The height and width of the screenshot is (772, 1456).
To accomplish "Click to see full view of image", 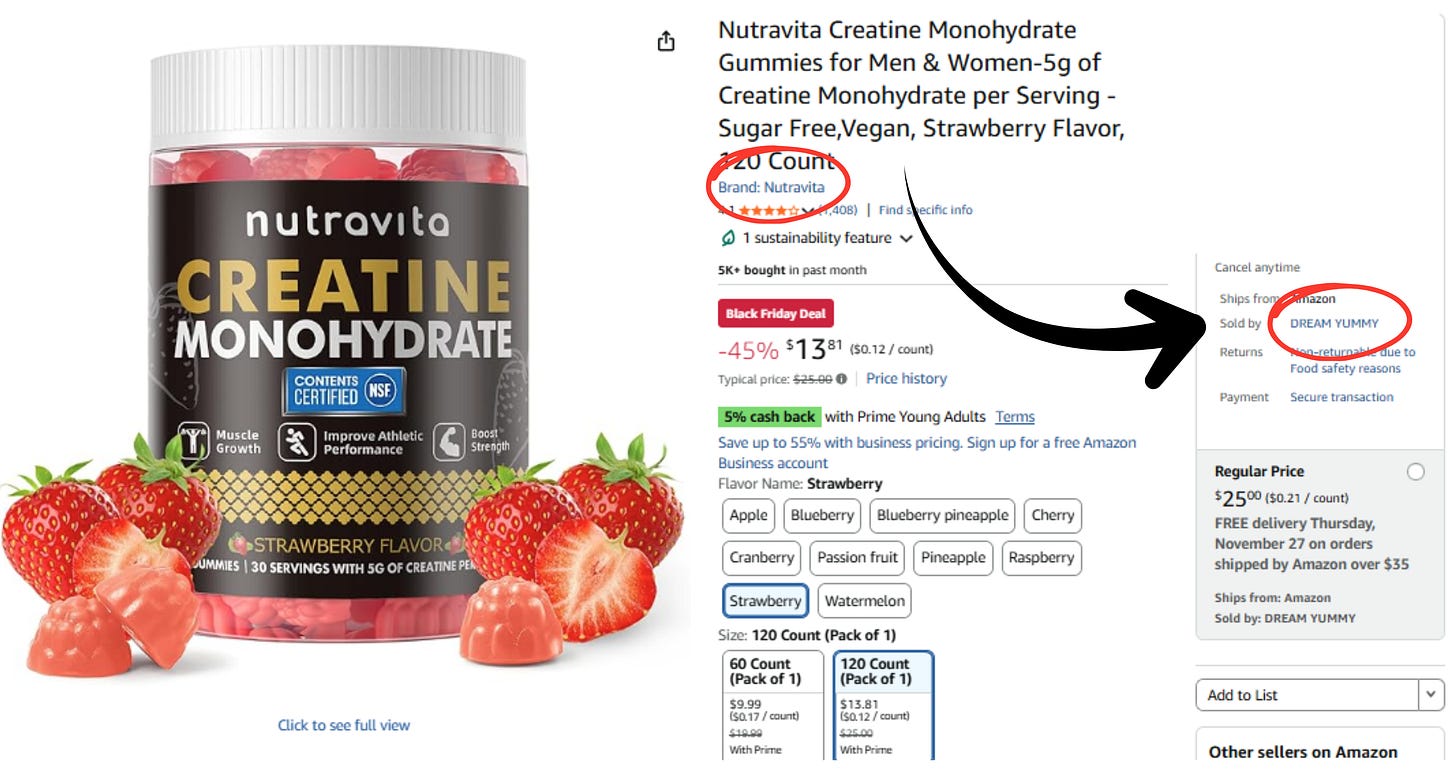I will coord(344,725).
